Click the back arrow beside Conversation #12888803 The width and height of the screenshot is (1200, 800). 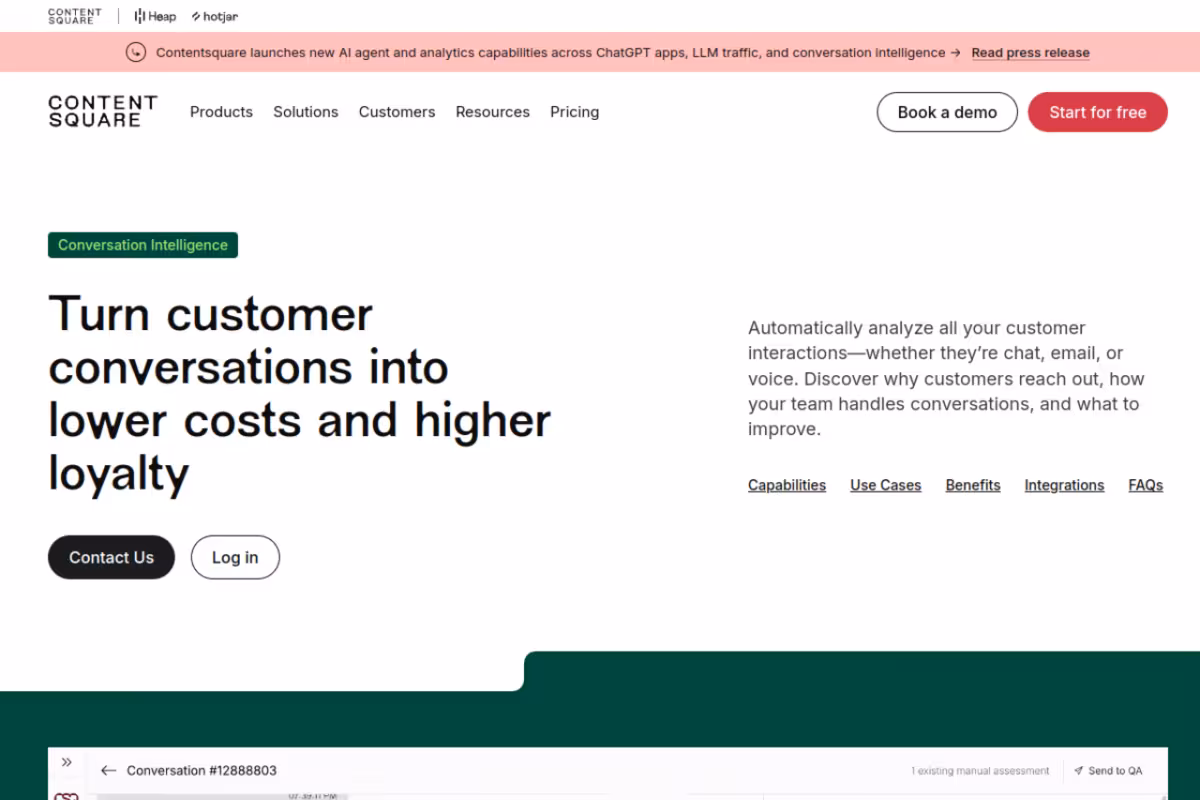tap(109, 771)
